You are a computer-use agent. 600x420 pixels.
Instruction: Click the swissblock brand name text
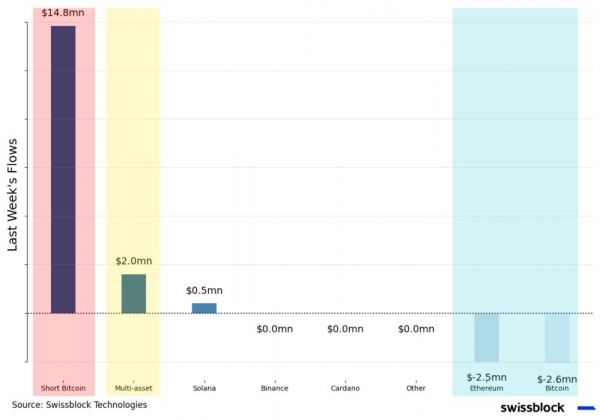tap(532, 407)
